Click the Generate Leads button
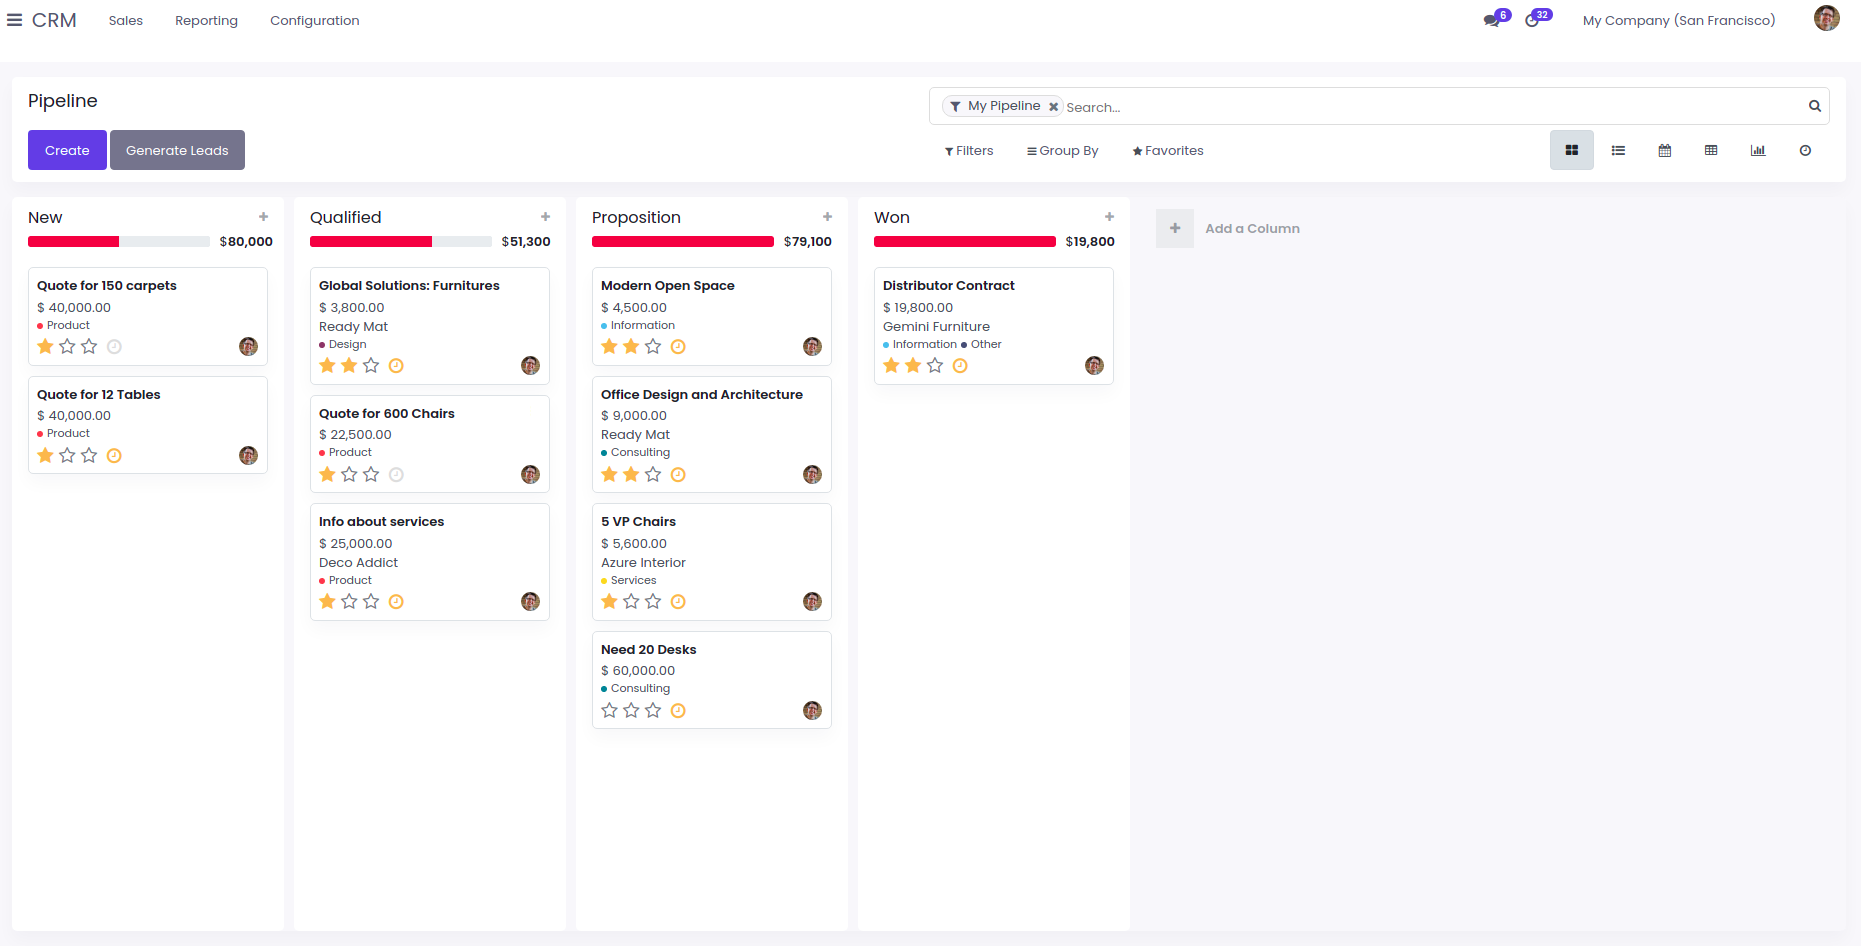Image resolution: width=1861 pixels, height=946 pixels. [x=177, y=150]
